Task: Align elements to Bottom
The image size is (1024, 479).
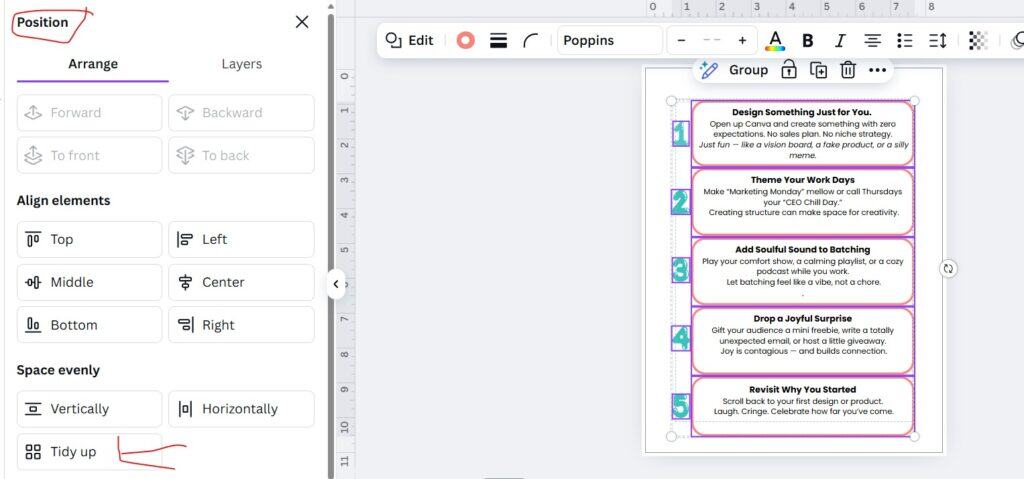Action: point(89,325)
